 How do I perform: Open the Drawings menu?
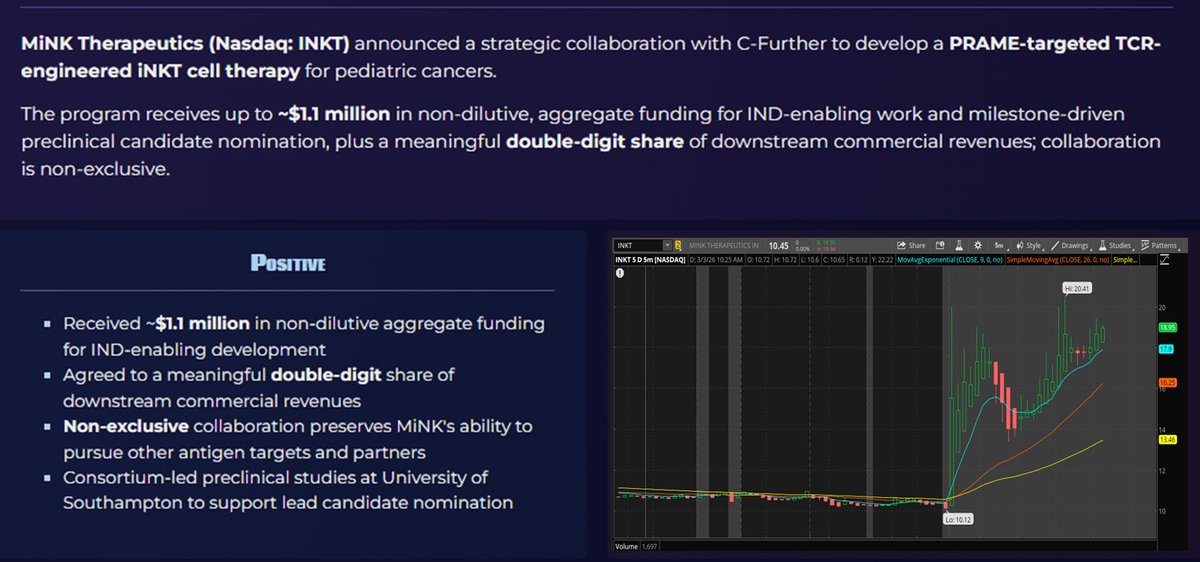pos(1073,245)
